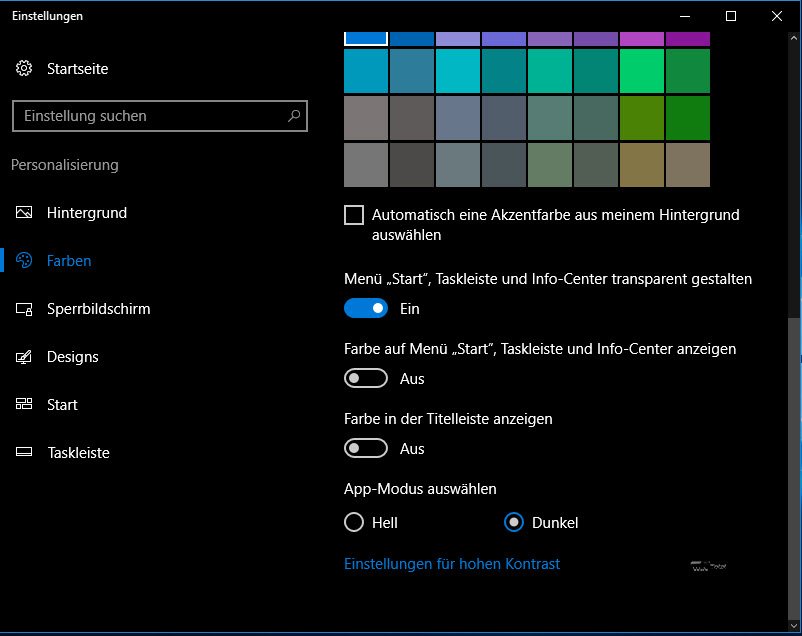Click the Hintergrund picture icon

click(x=25, y=213)
